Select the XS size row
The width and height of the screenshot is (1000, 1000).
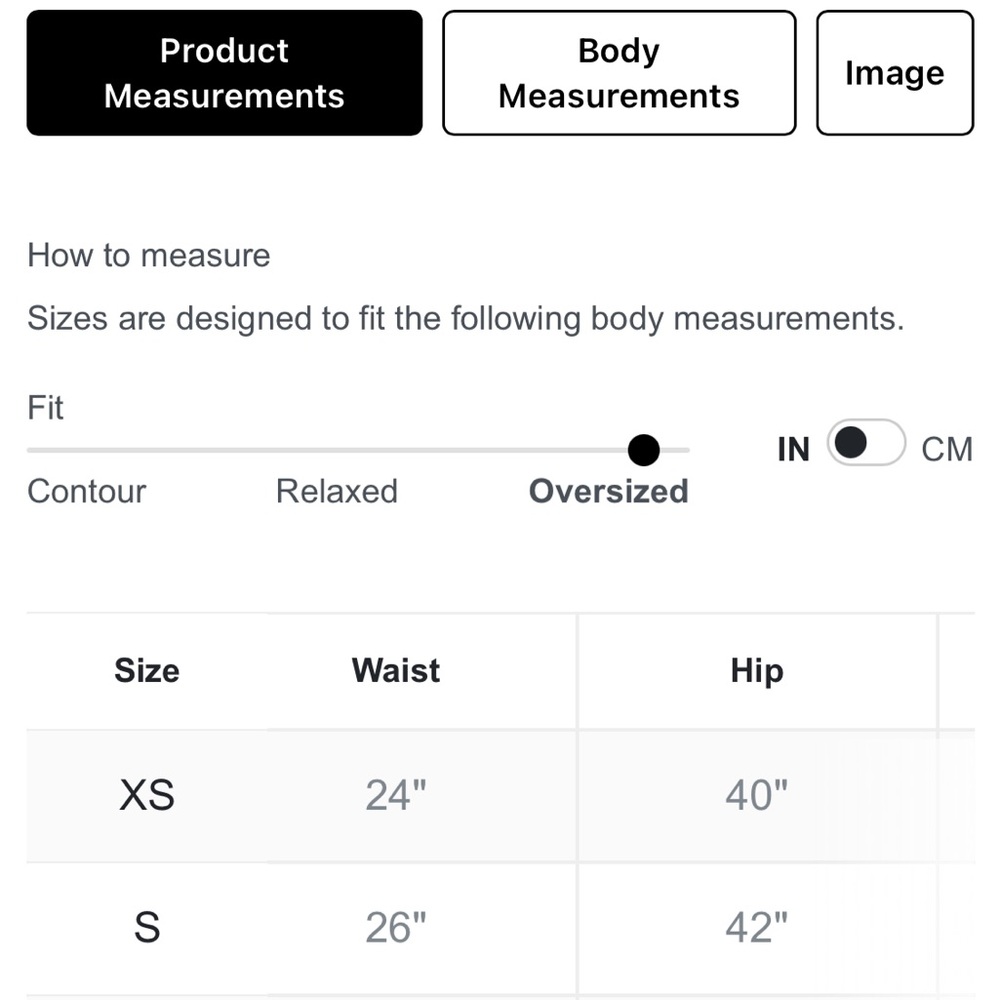(x=501, y=796)
